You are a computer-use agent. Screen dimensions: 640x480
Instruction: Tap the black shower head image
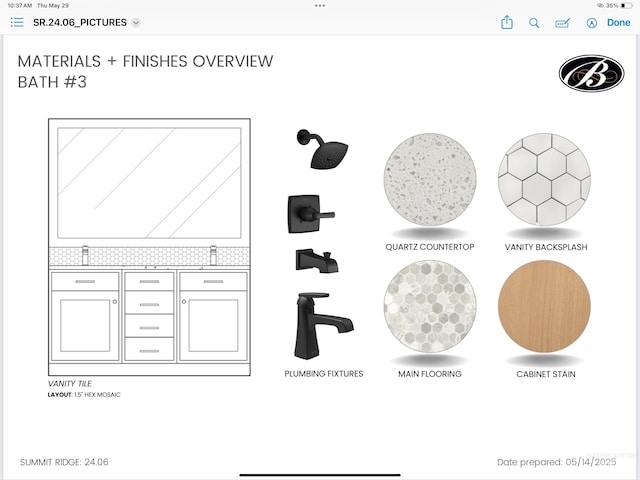click(x=322, y=149)
